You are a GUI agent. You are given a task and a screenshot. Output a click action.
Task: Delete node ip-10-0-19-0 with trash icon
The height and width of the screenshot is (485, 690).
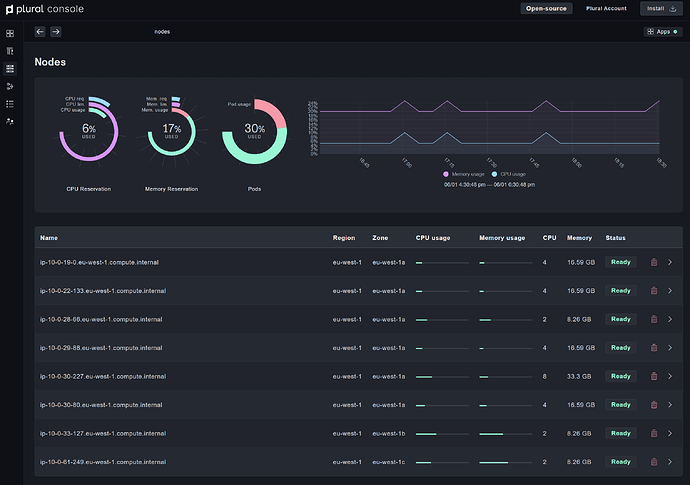(x=654, y=262)
